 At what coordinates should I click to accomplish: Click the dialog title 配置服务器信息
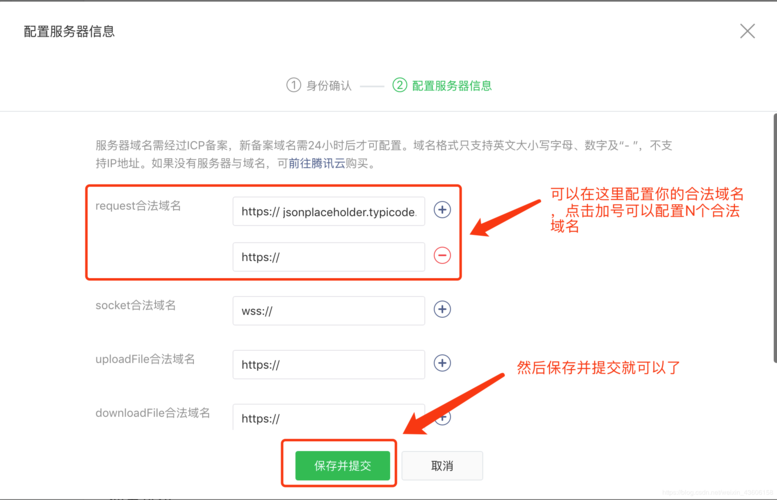pos(69,31)
